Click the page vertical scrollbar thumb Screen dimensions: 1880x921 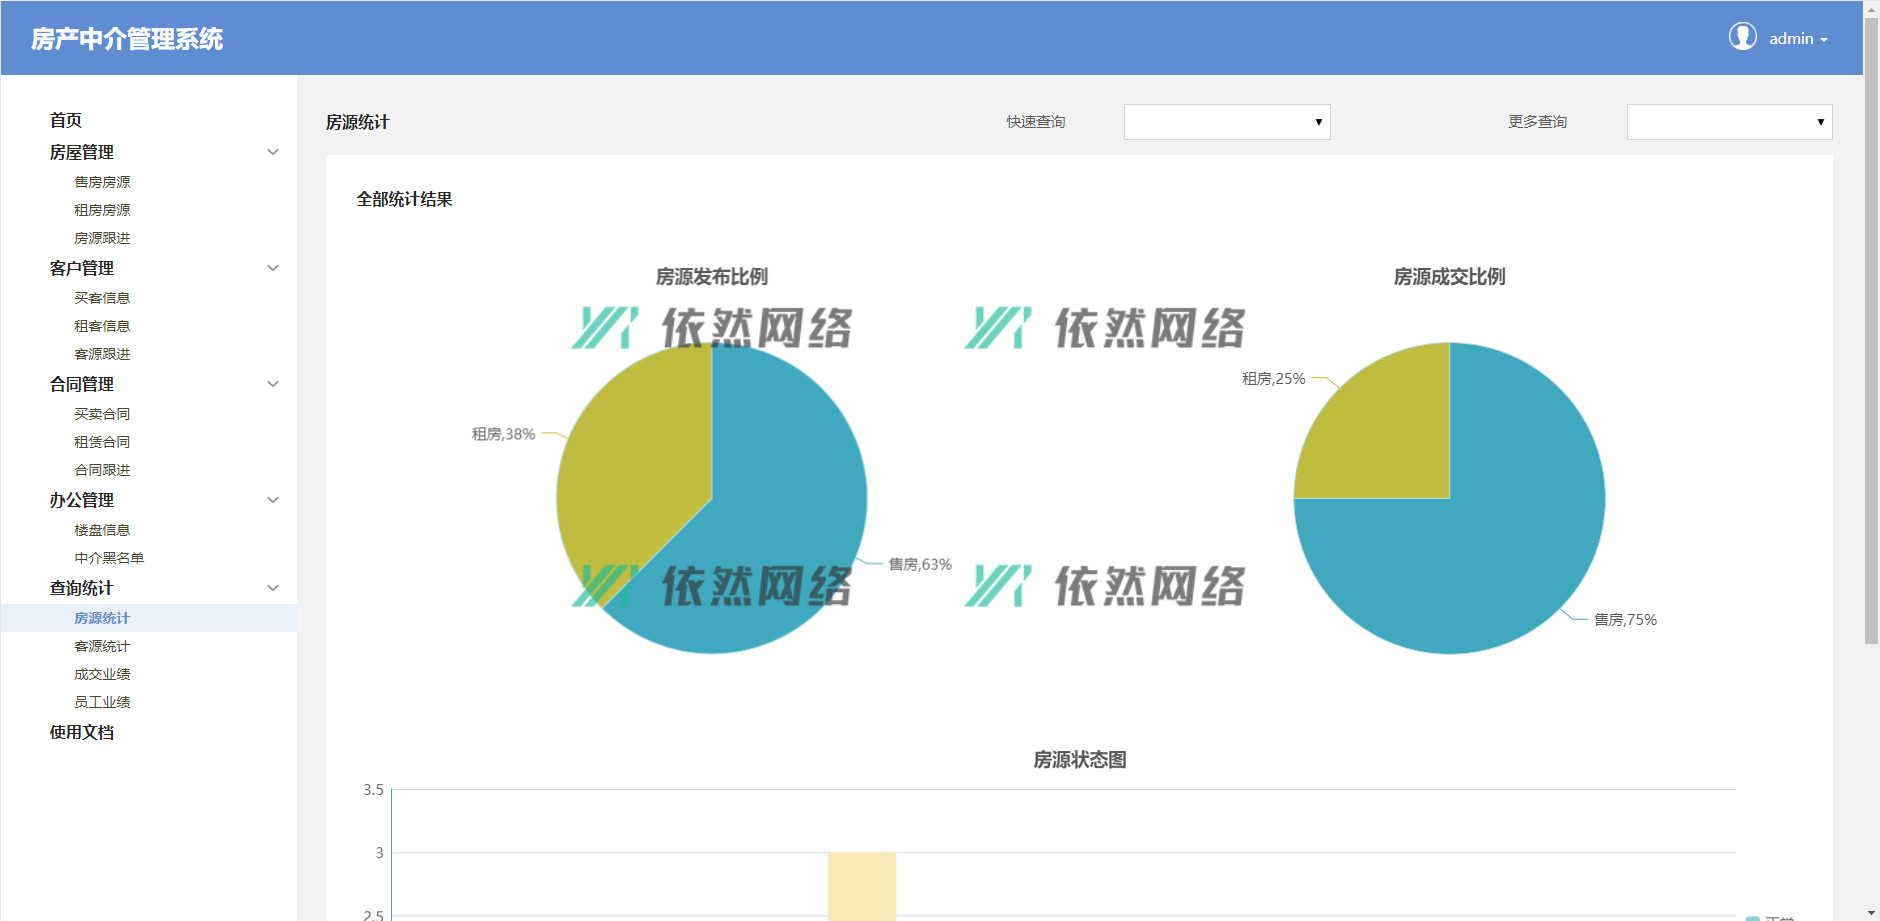click(1871, 330)
